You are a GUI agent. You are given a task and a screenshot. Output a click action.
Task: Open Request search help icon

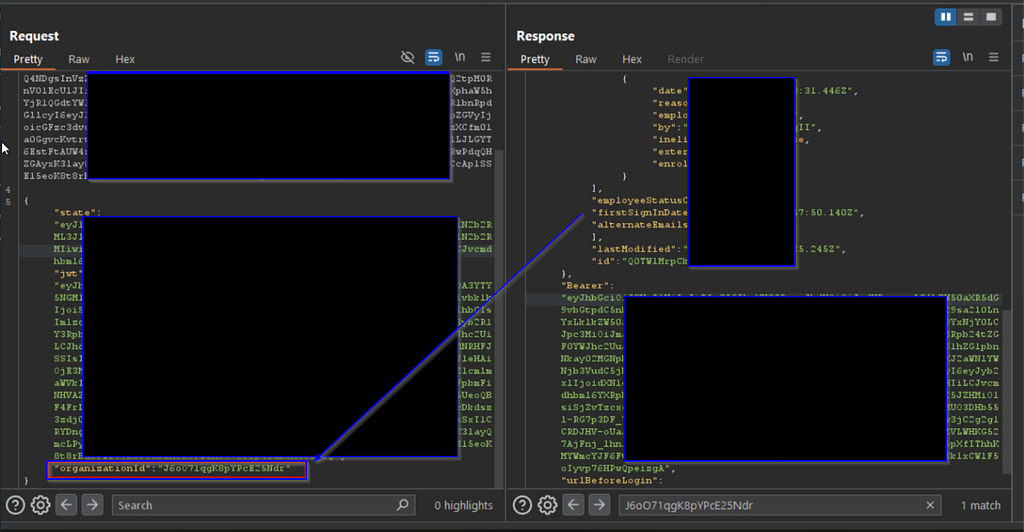(x=16, y=505)
